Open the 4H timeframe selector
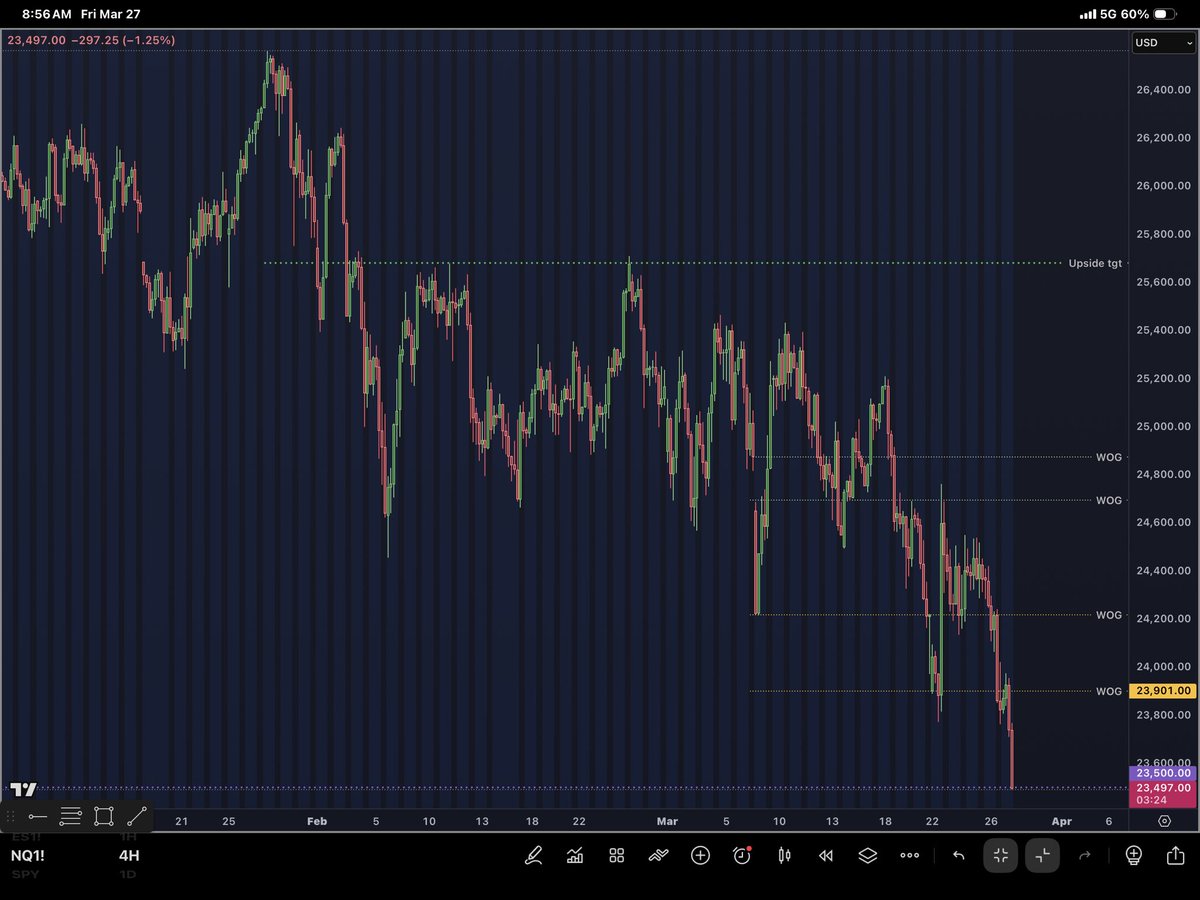1200x900 pixels. tap(130, 856)
